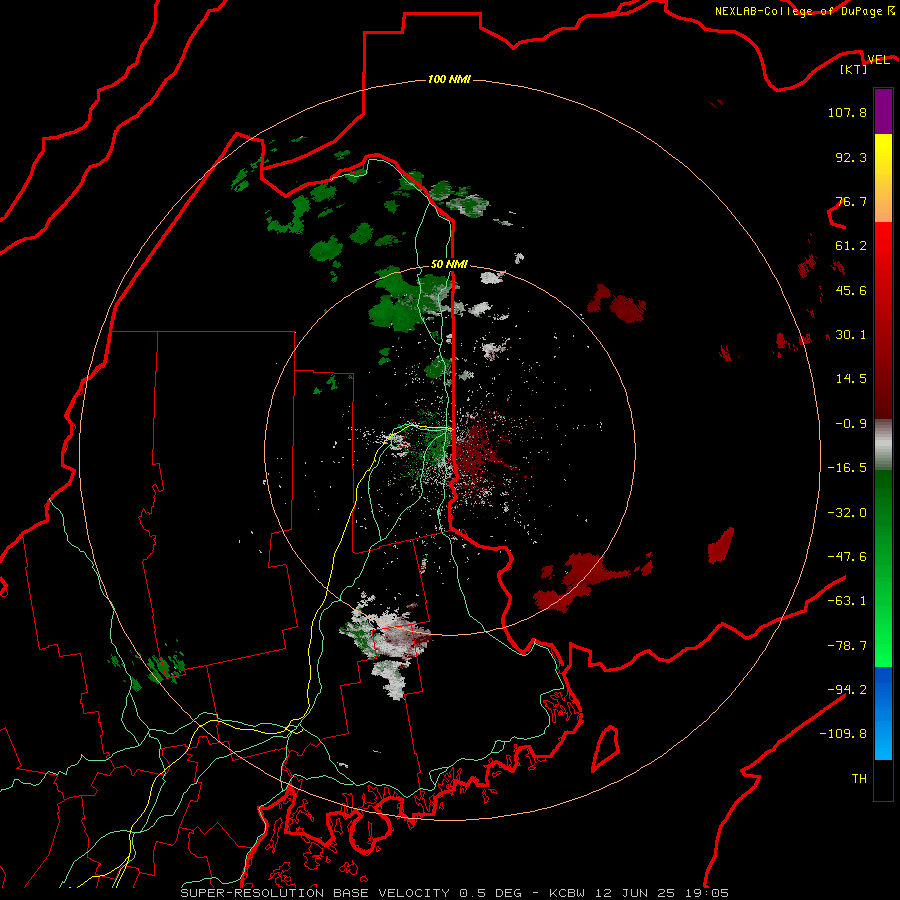
Task: Click the -16.5 velocity scale value
Action: pyautogui.click(x=847, y=468)
